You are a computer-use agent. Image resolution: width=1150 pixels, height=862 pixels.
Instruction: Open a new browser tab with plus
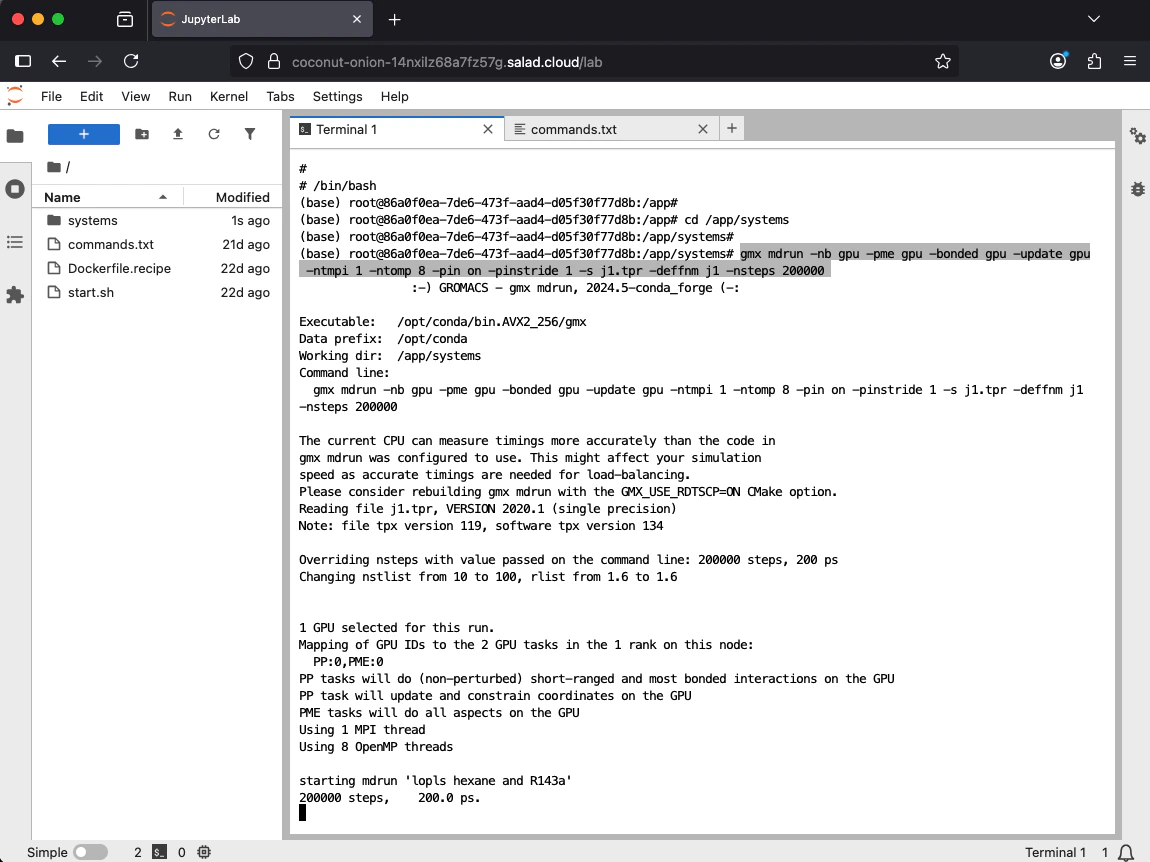(x=395, y=20)
